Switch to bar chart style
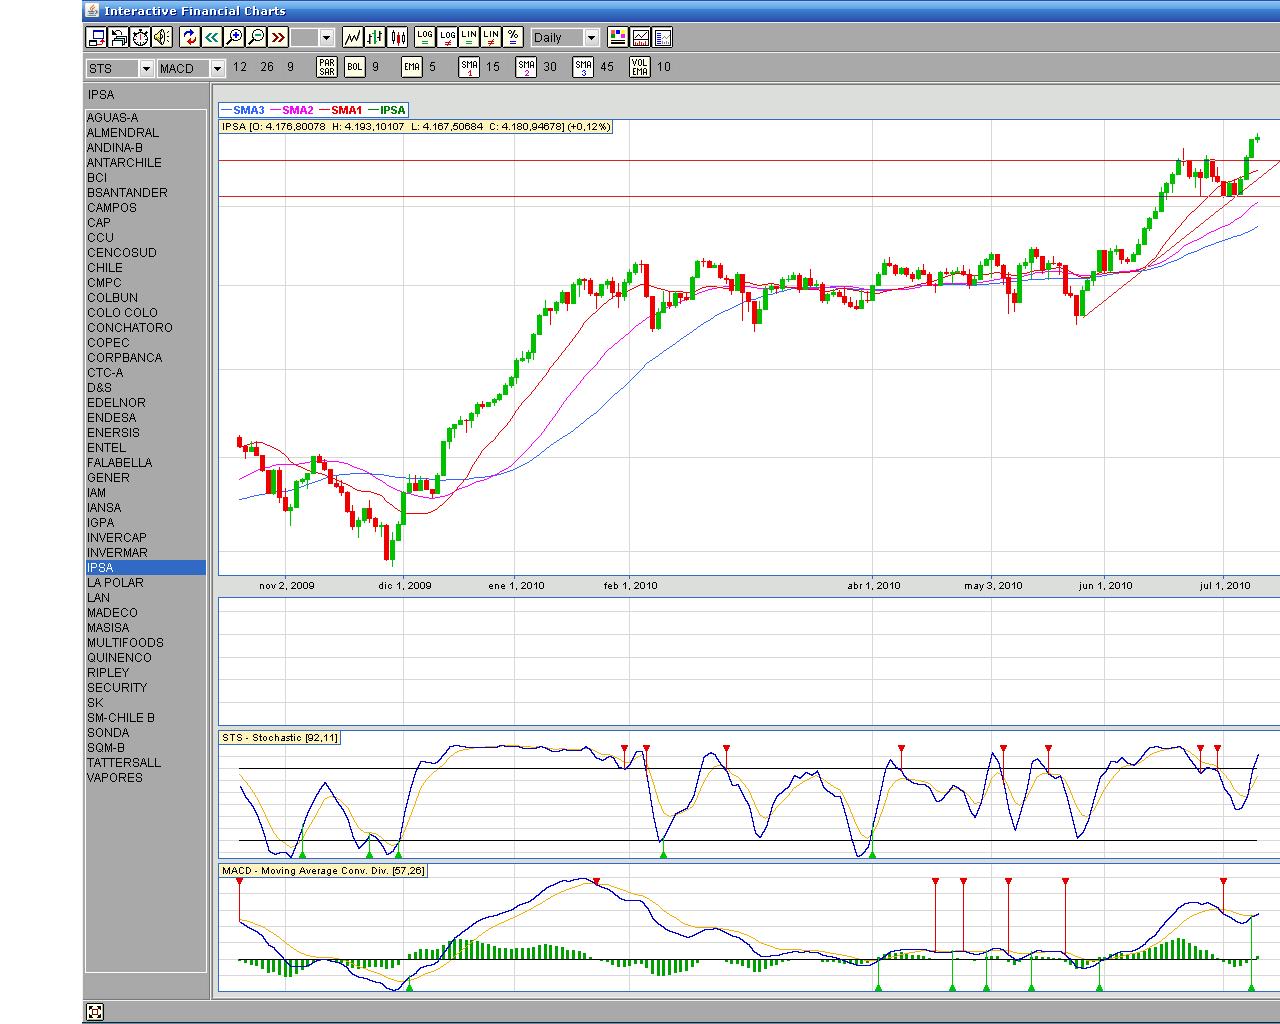 point(375,37)
